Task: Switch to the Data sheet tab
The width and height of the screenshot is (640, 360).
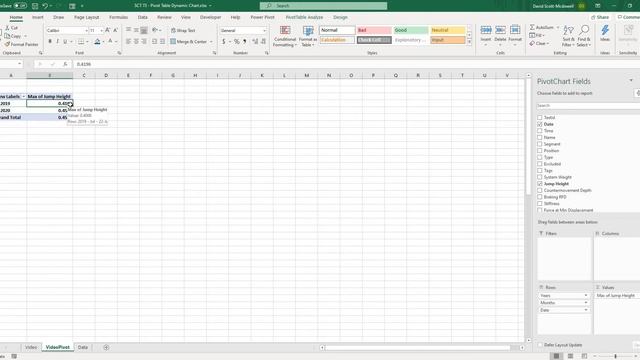Action: [x=83, y=347]
